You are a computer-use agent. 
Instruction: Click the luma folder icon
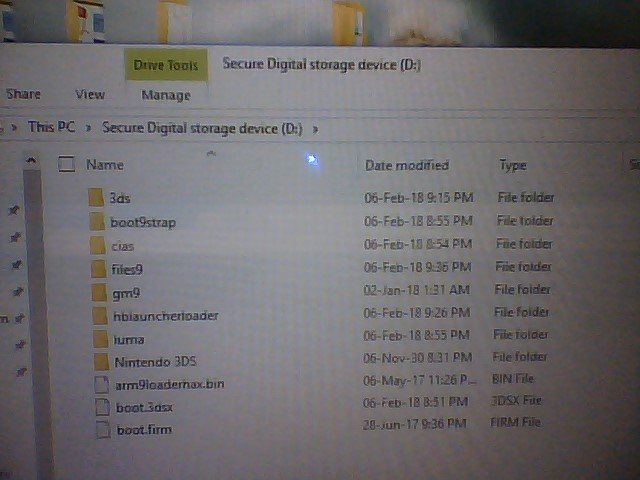coord(101,339)
